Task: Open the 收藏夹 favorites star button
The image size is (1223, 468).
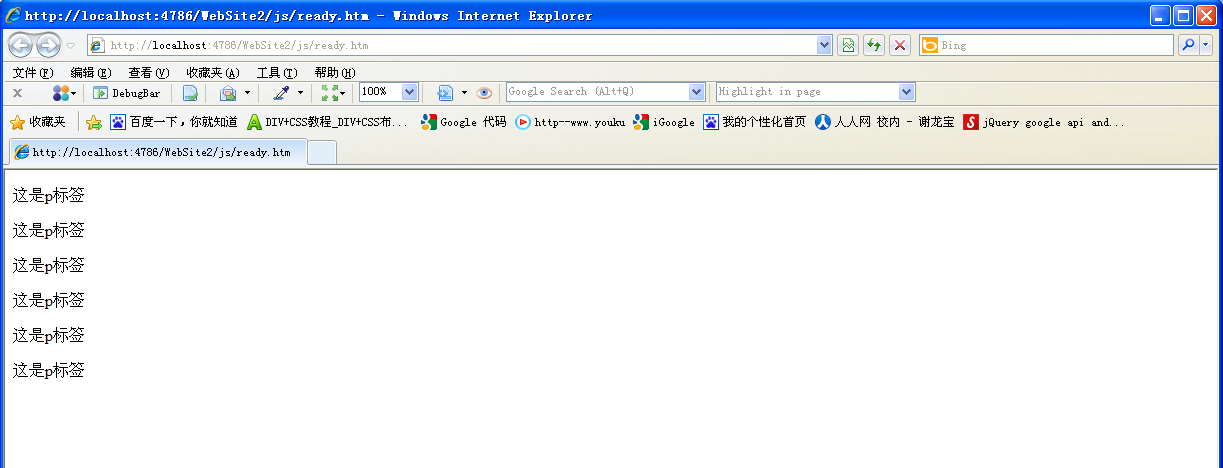Action: coord(38,122)
